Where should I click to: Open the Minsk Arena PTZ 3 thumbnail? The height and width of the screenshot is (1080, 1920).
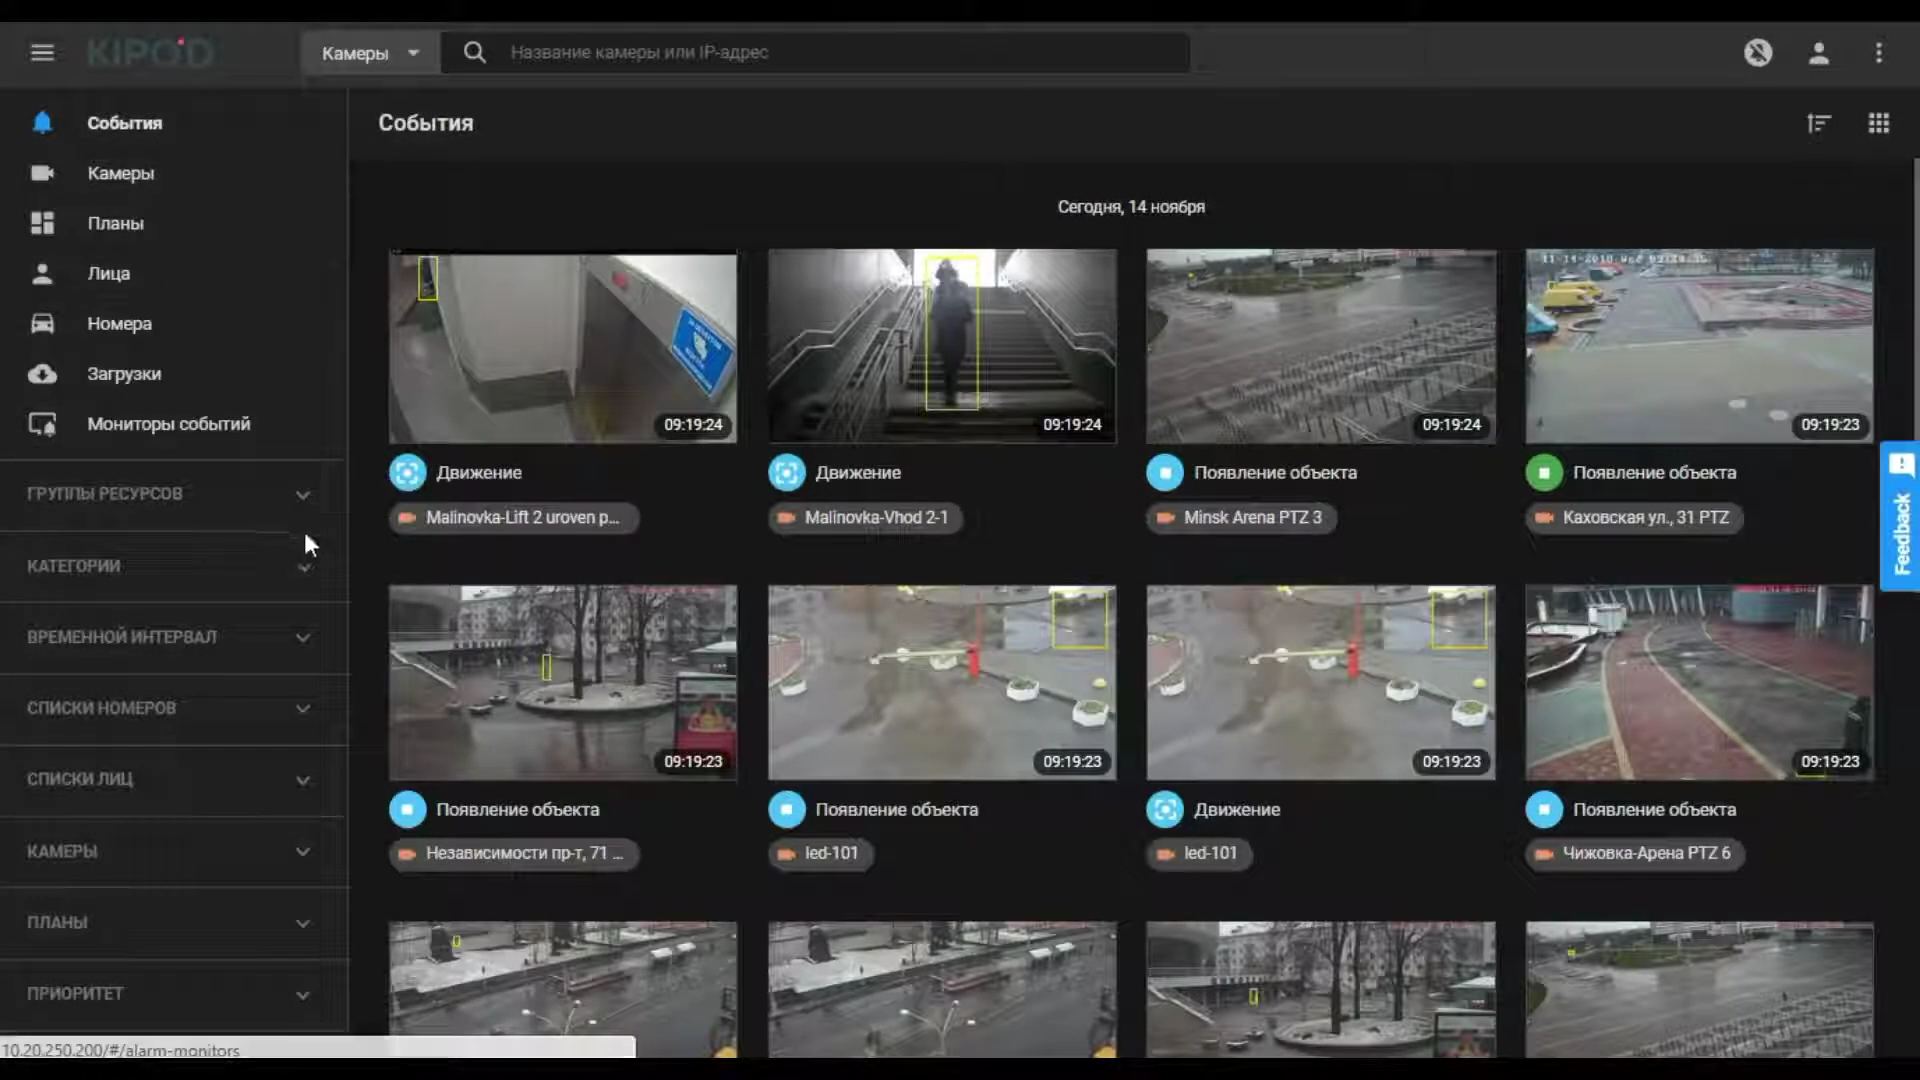tap(1321, 346)
